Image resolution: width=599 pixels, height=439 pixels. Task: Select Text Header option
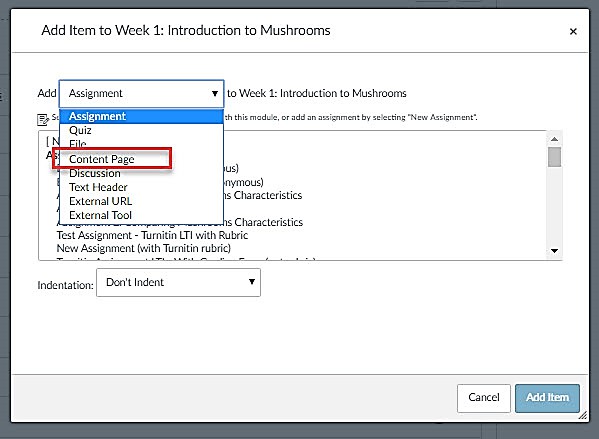pyautogui.click(x=141, y=187)
